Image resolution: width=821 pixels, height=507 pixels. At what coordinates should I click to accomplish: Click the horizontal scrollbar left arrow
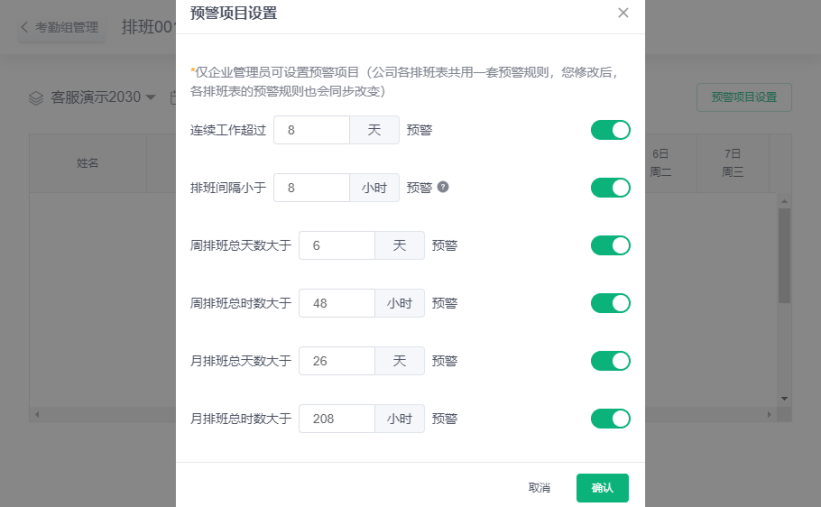coord(37,414)
